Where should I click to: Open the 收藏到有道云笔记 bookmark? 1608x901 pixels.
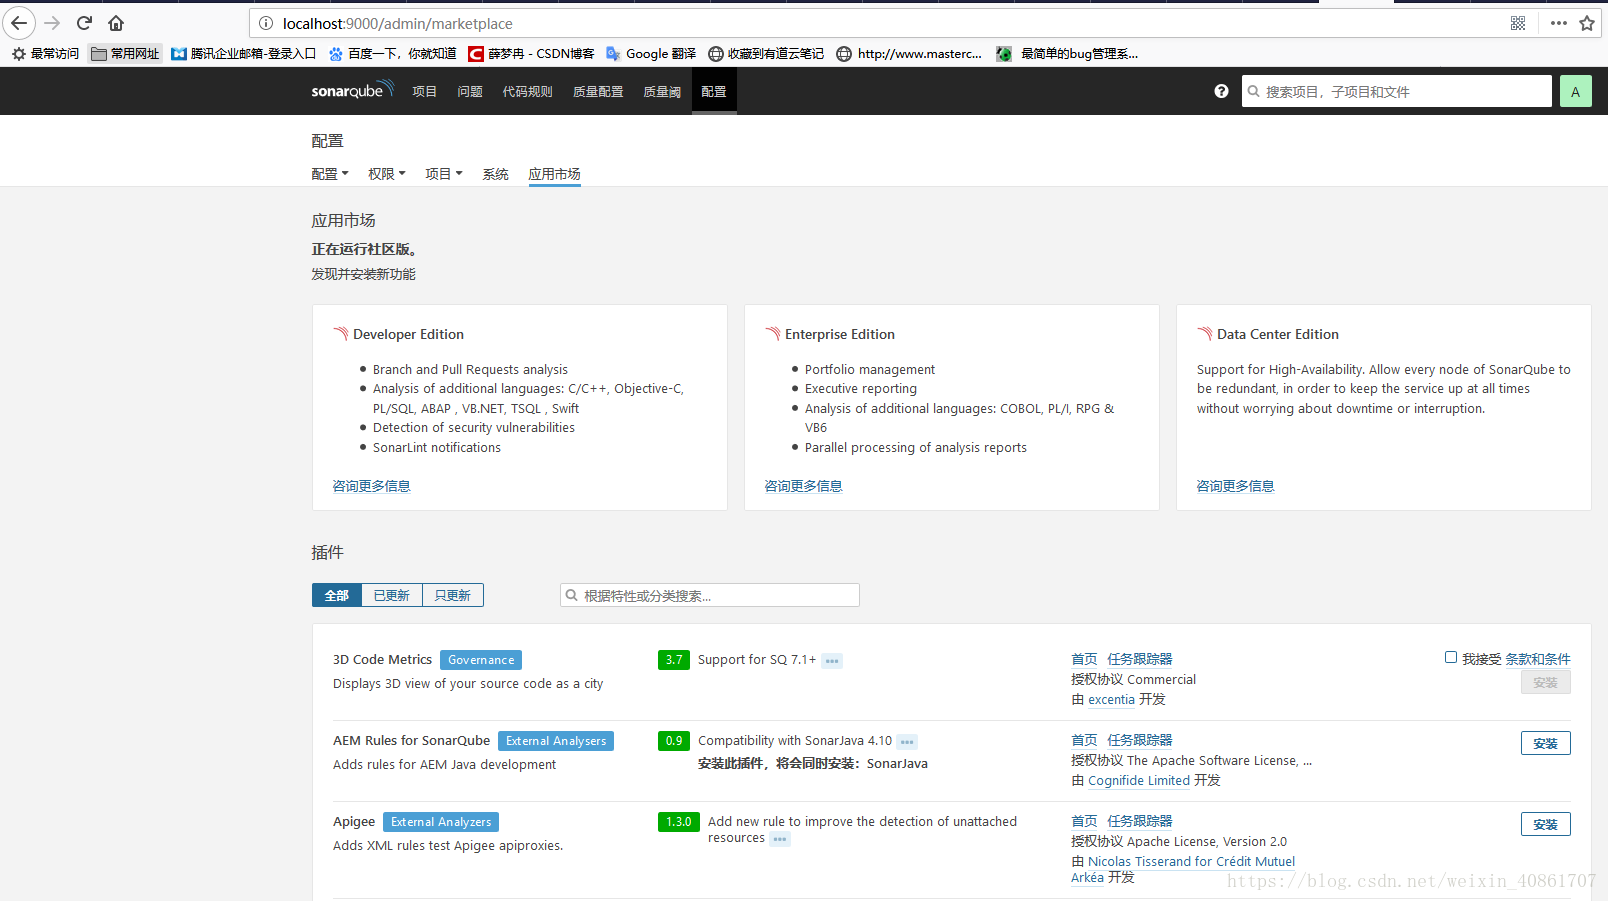click(x=766, y=54)
